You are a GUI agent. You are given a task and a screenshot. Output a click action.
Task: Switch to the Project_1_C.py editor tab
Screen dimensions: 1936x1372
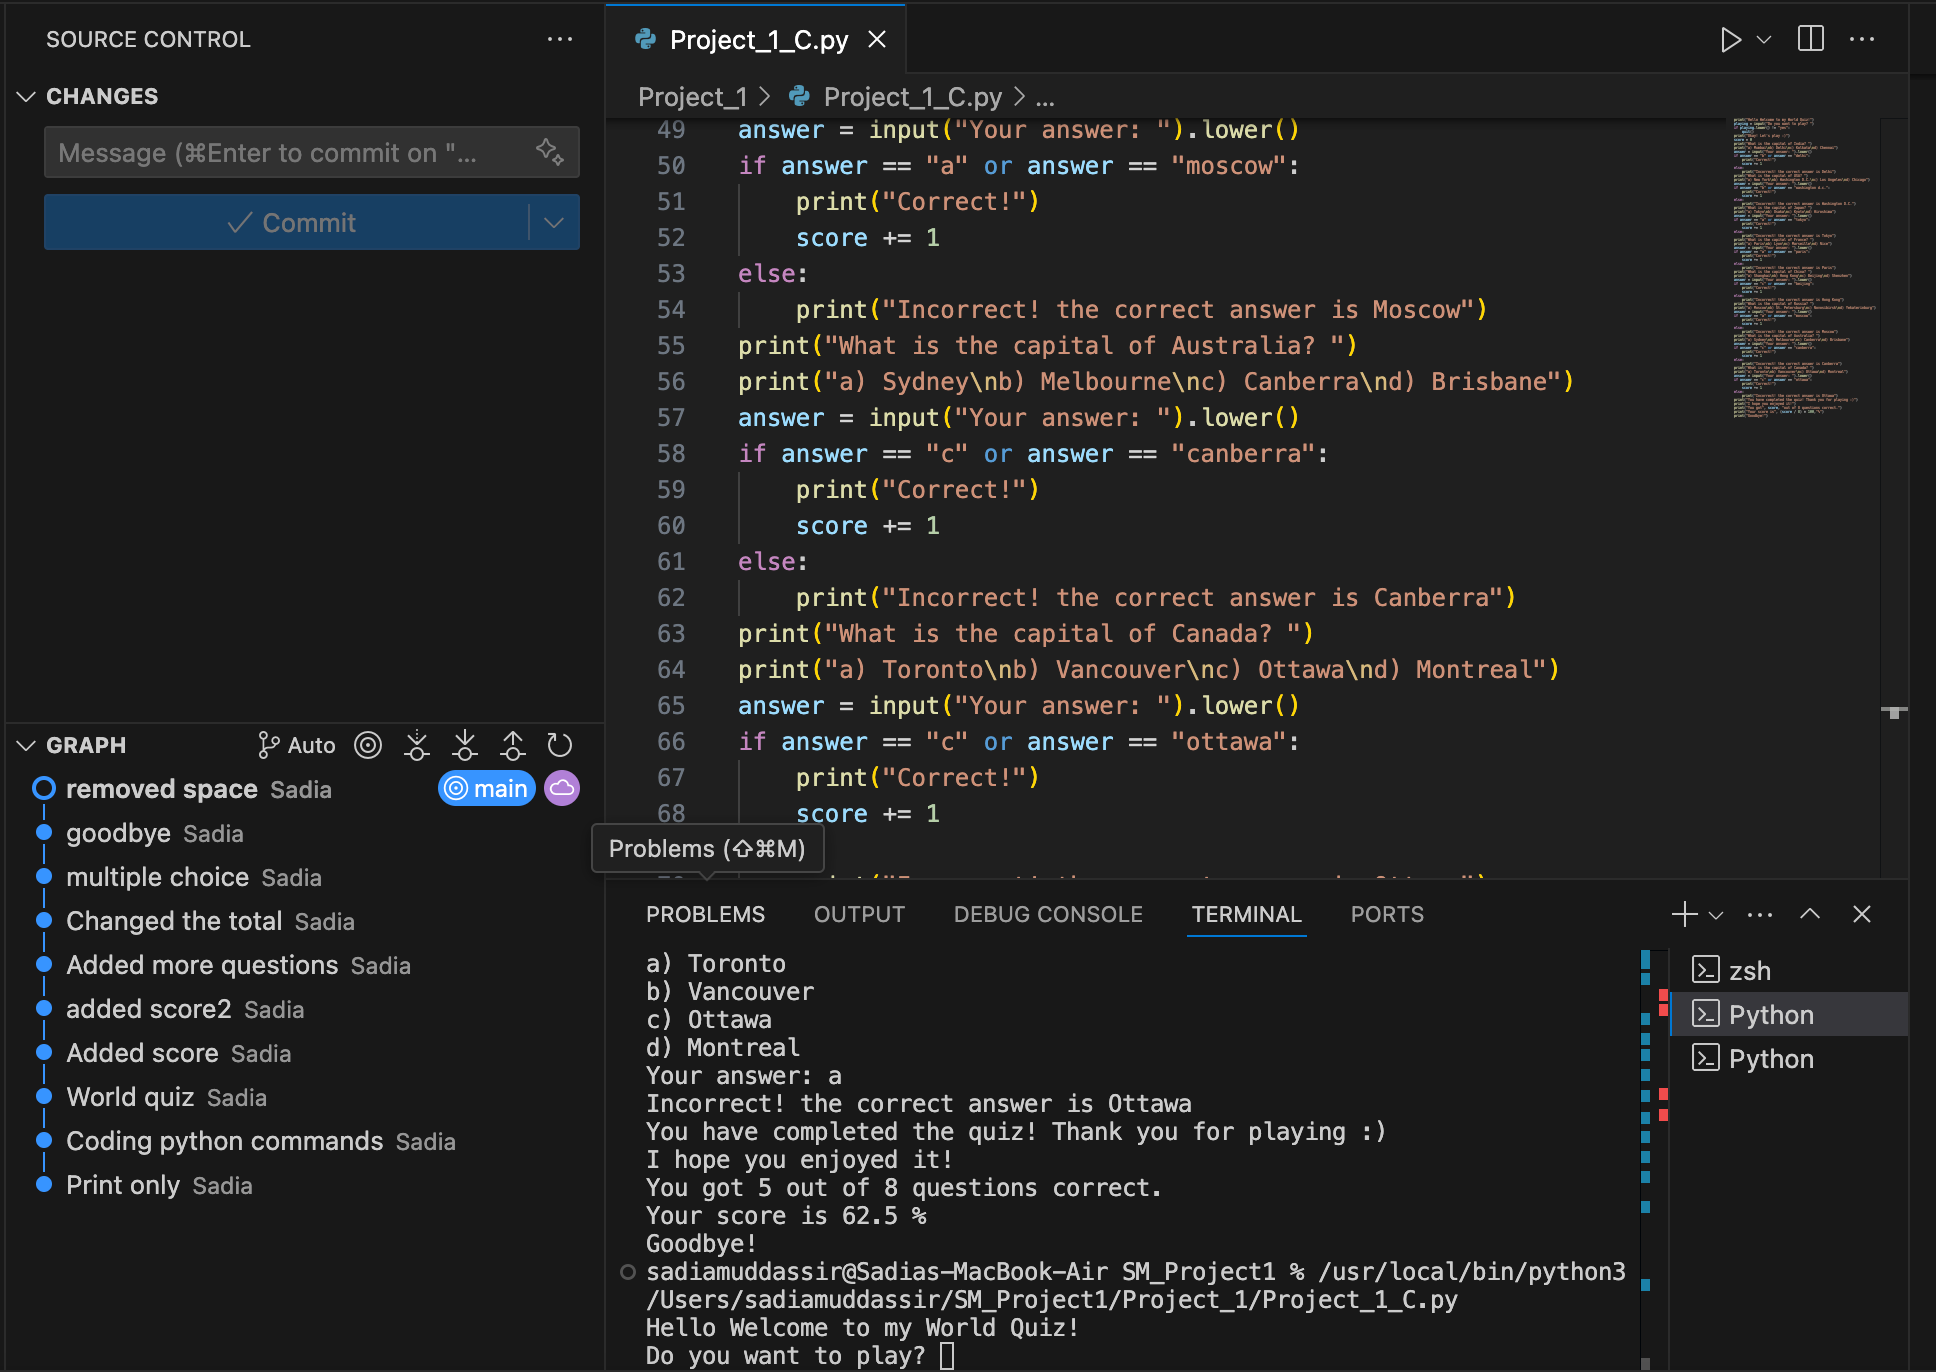click(758, 40)
